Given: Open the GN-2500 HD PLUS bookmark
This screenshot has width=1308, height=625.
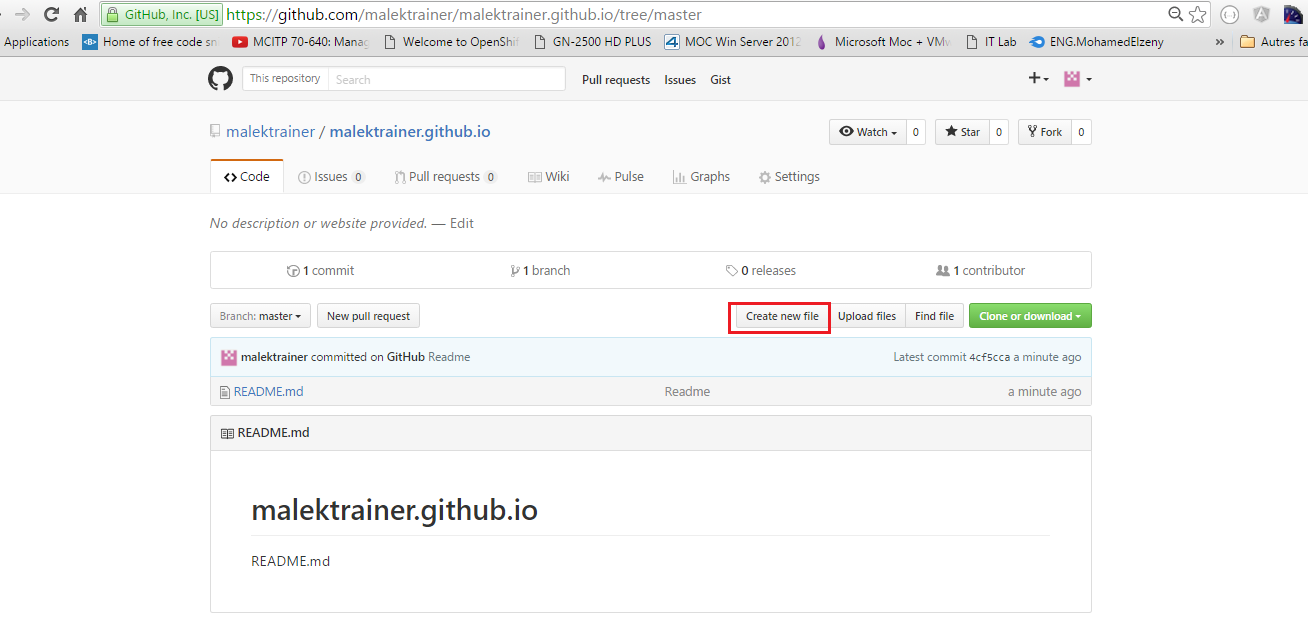Looking at the screenshot, I should pos(593,42).
